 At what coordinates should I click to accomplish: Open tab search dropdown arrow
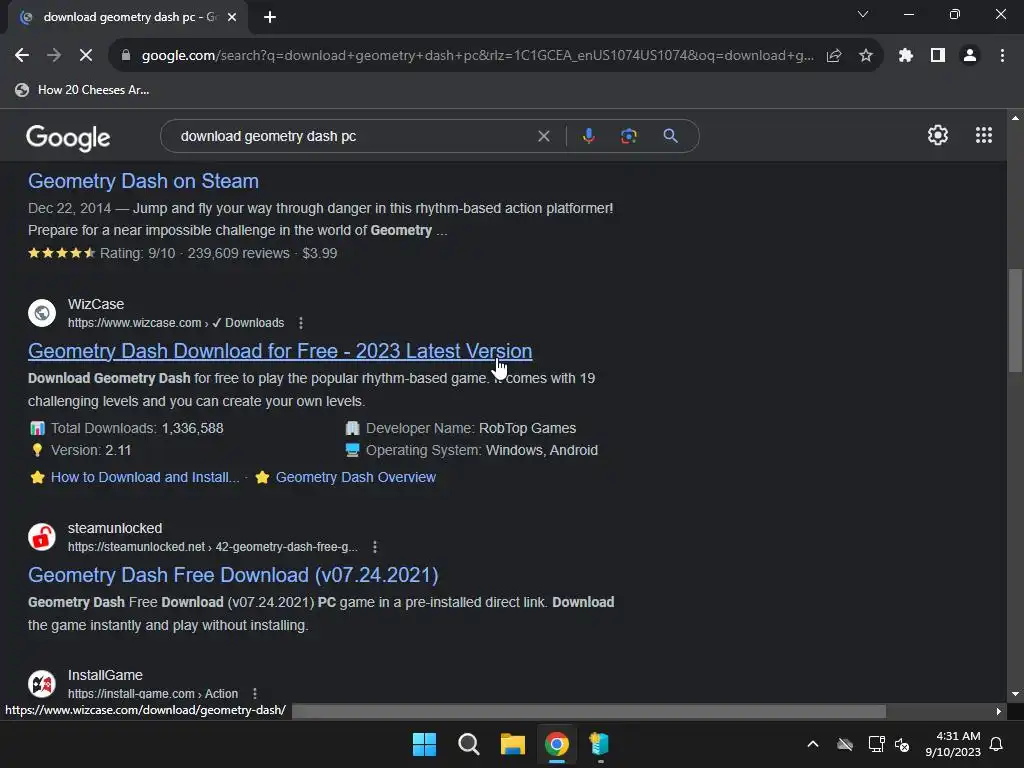863,14
